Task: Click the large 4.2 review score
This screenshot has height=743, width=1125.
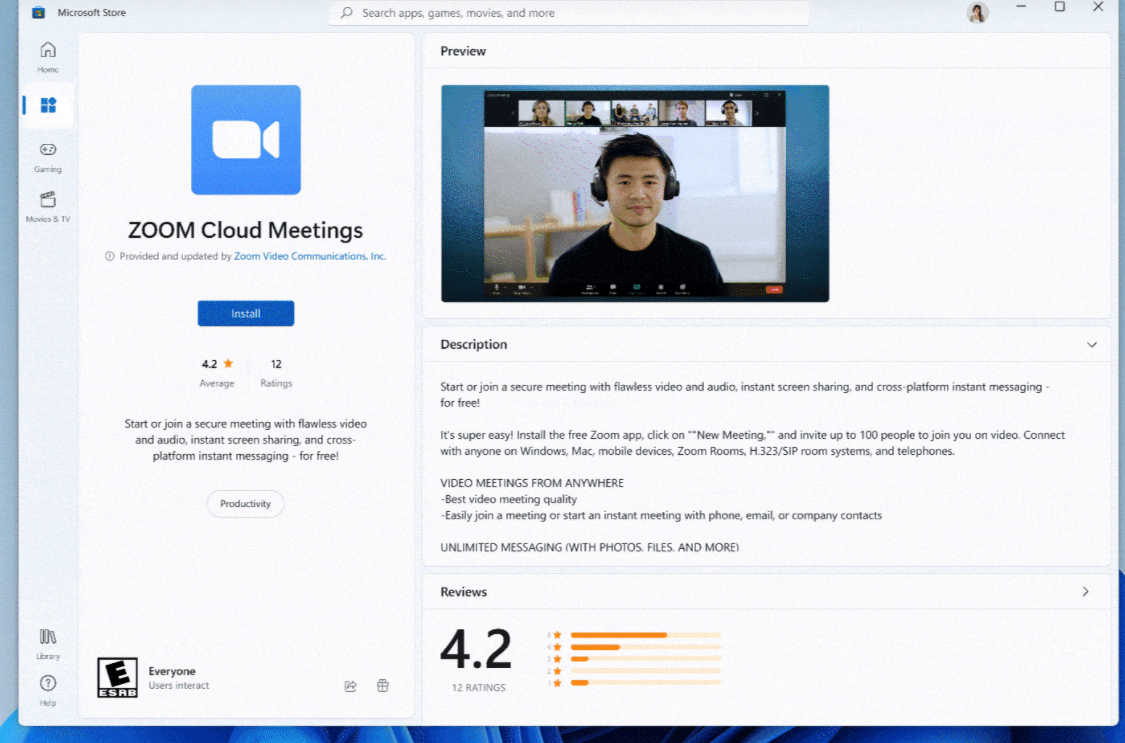Action: click(x=476, y=649)
